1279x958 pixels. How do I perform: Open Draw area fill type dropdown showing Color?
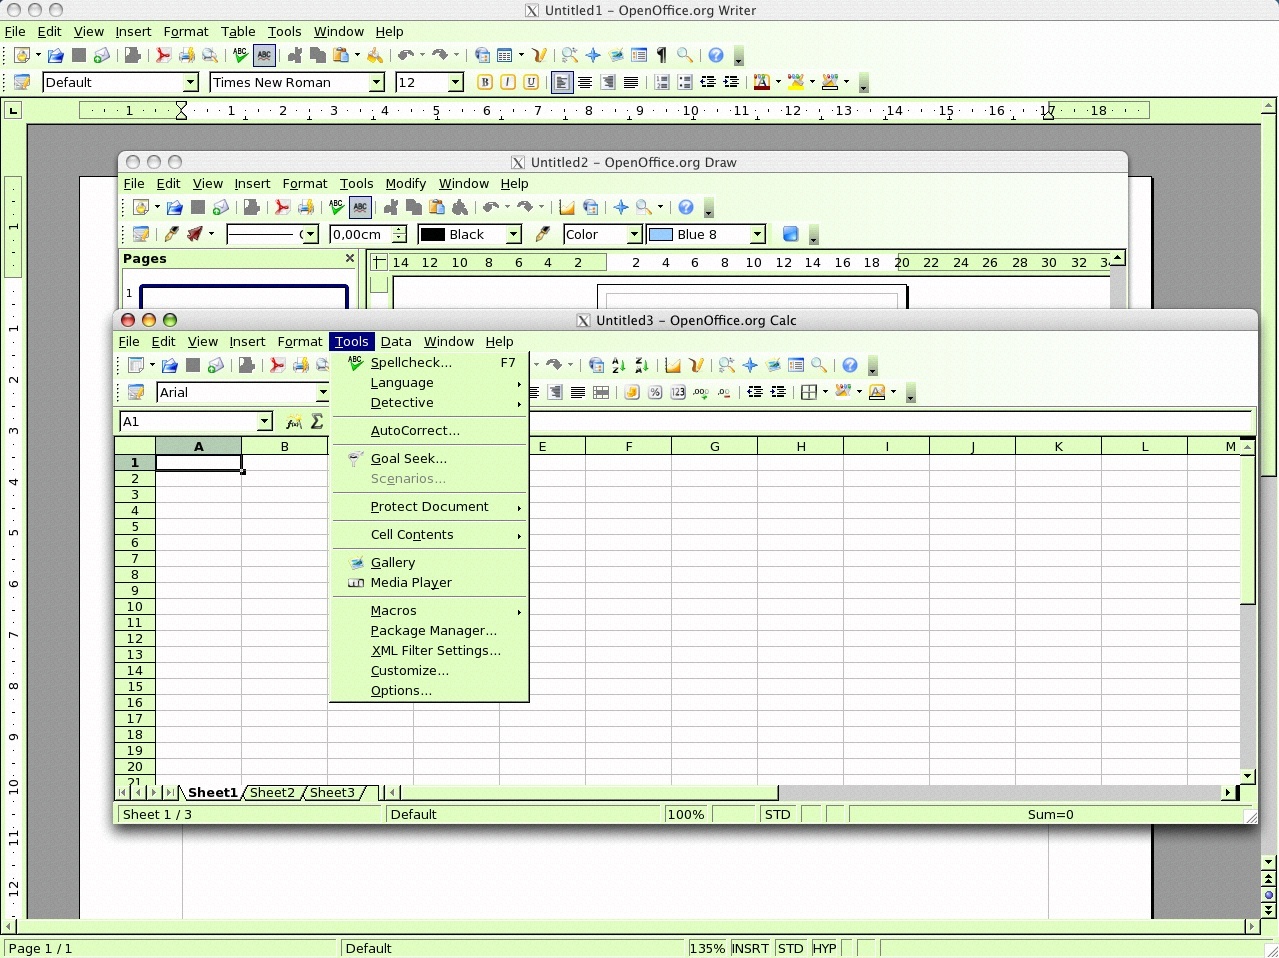634,235
